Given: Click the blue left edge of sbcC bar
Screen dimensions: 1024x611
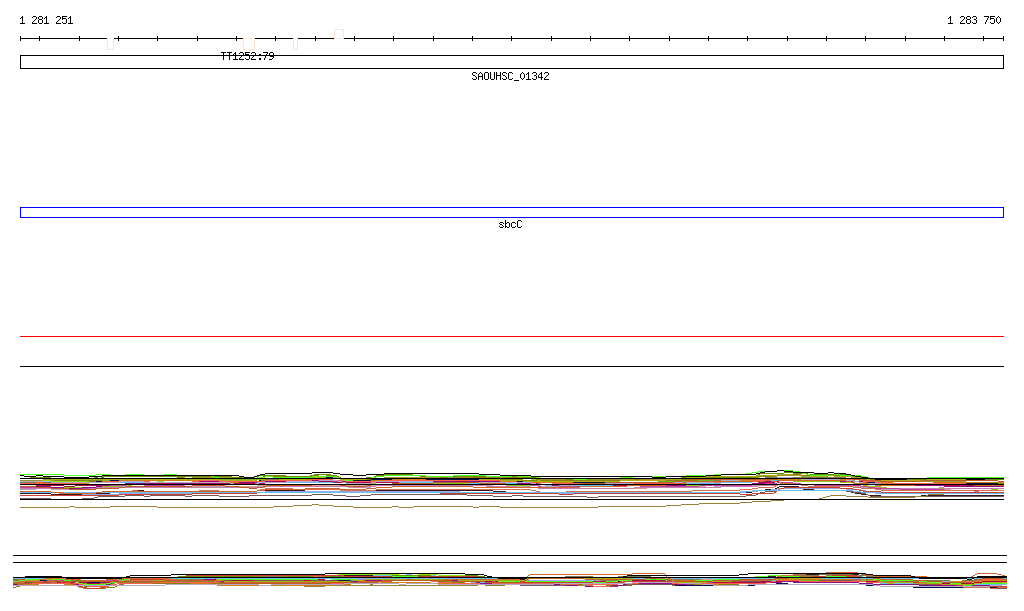Looking at the screenshot, I should click(x=21, y=212).
